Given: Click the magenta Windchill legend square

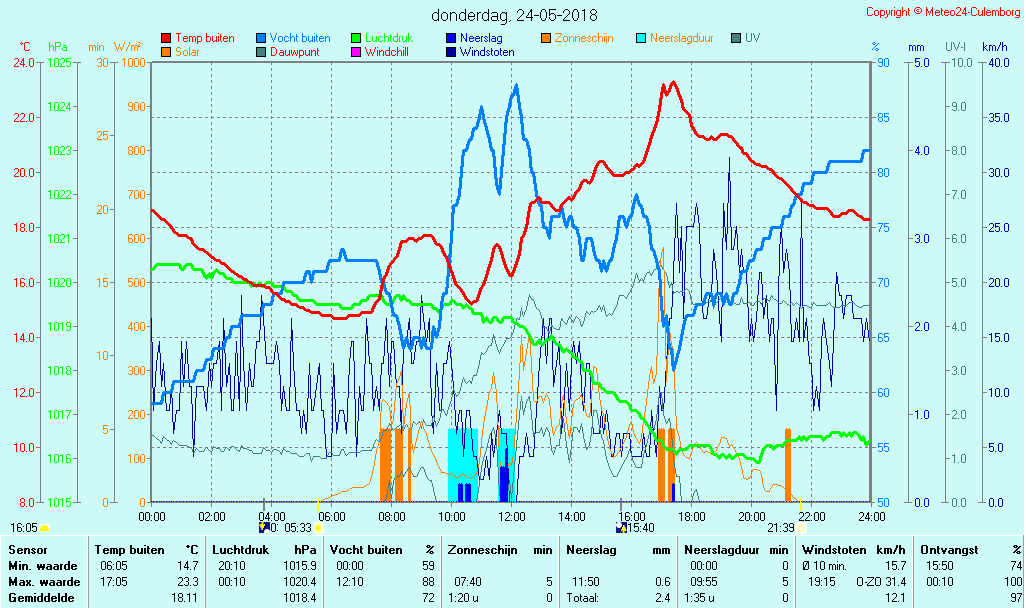Looking at the screenshot, I should click(356, 52).
